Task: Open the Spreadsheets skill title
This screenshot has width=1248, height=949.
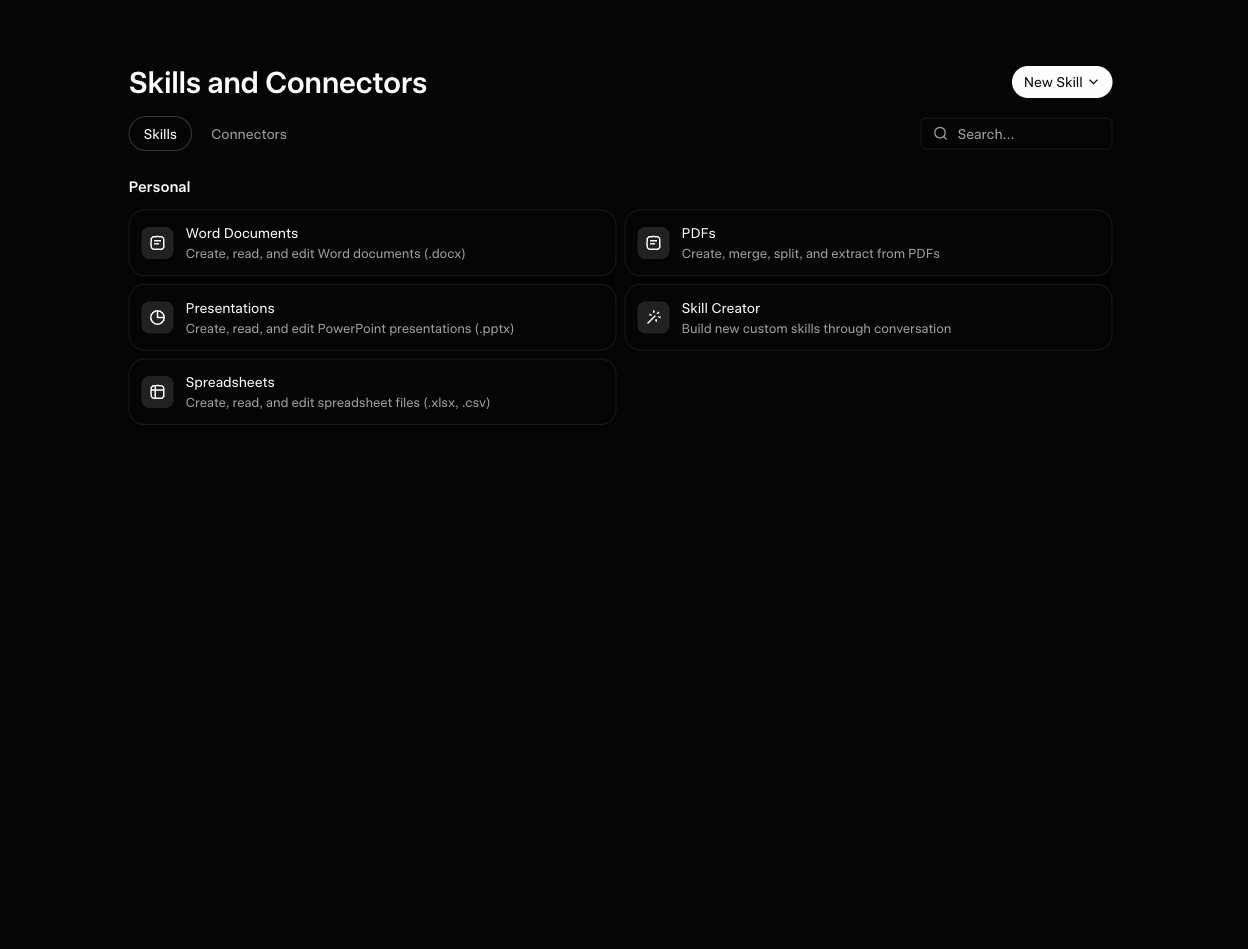Action: click(230, 382)
